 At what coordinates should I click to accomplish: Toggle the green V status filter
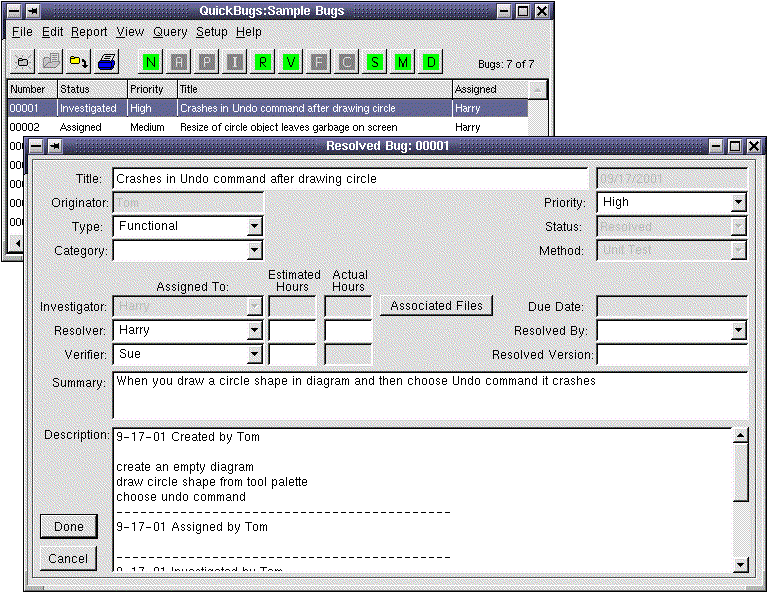pyautogui.click(x=291, y=62)
